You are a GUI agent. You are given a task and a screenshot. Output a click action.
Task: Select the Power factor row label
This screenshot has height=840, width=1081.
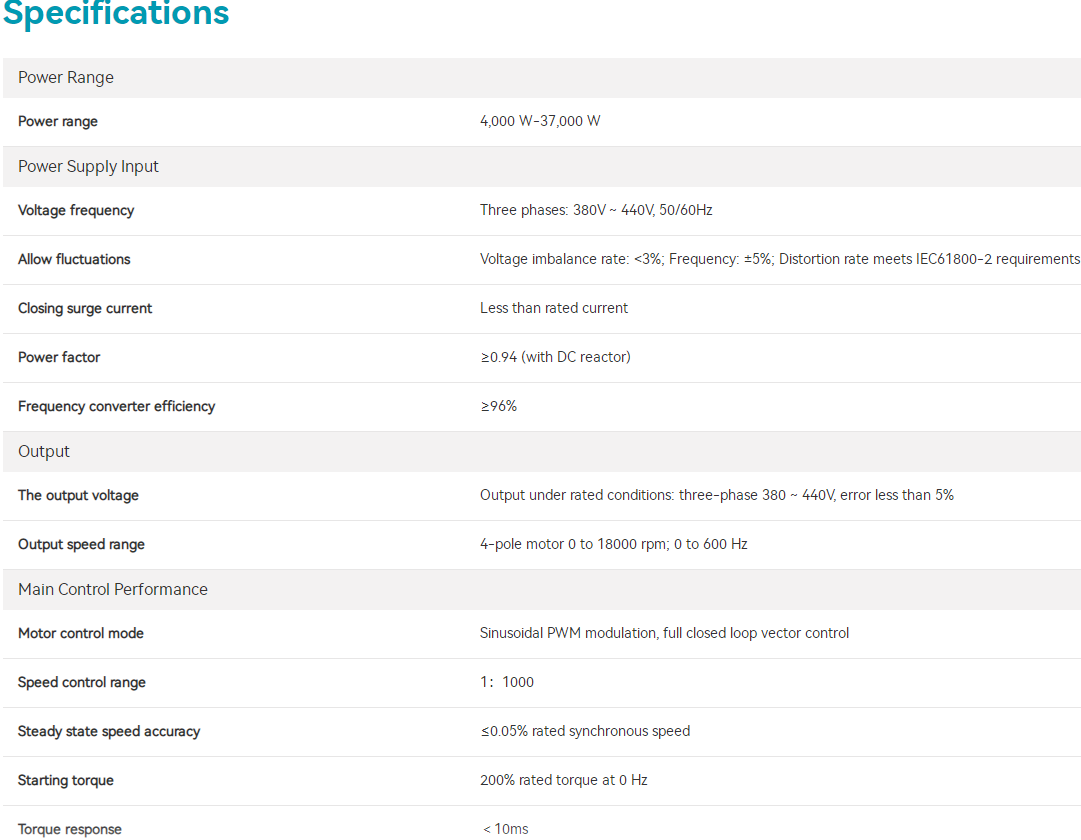tap(59, 358)
